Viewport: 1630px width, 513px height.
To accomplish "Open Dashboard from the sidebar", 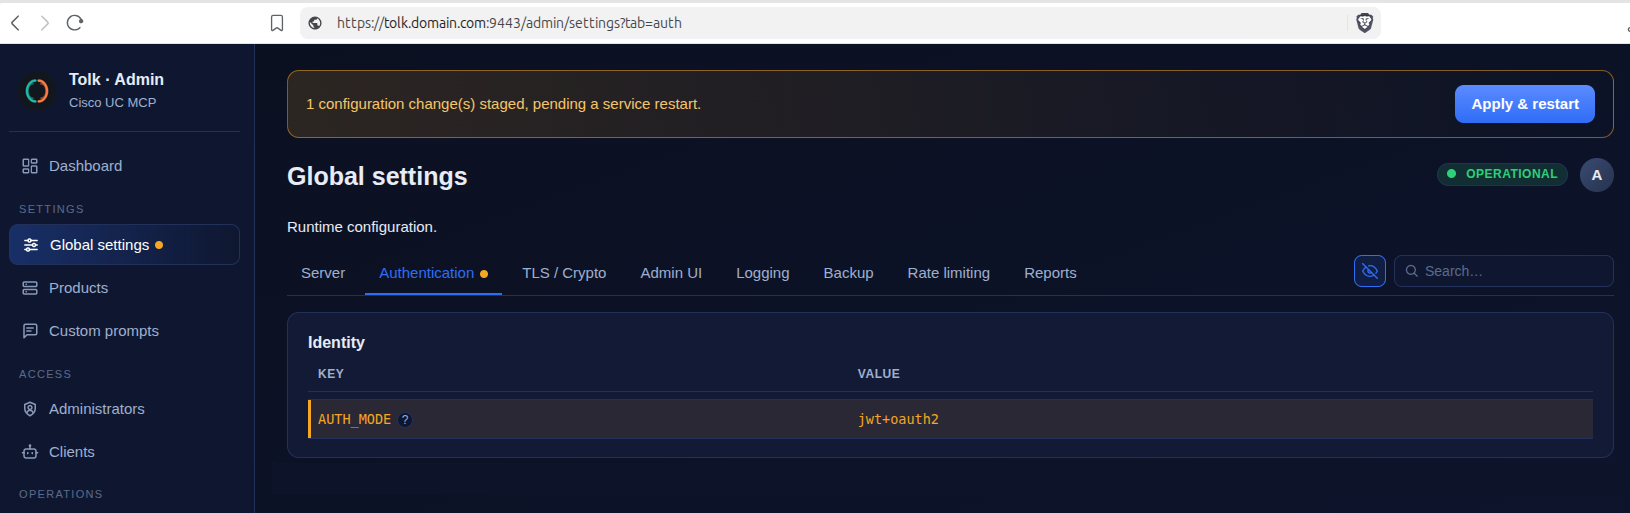I will (124, 166).
